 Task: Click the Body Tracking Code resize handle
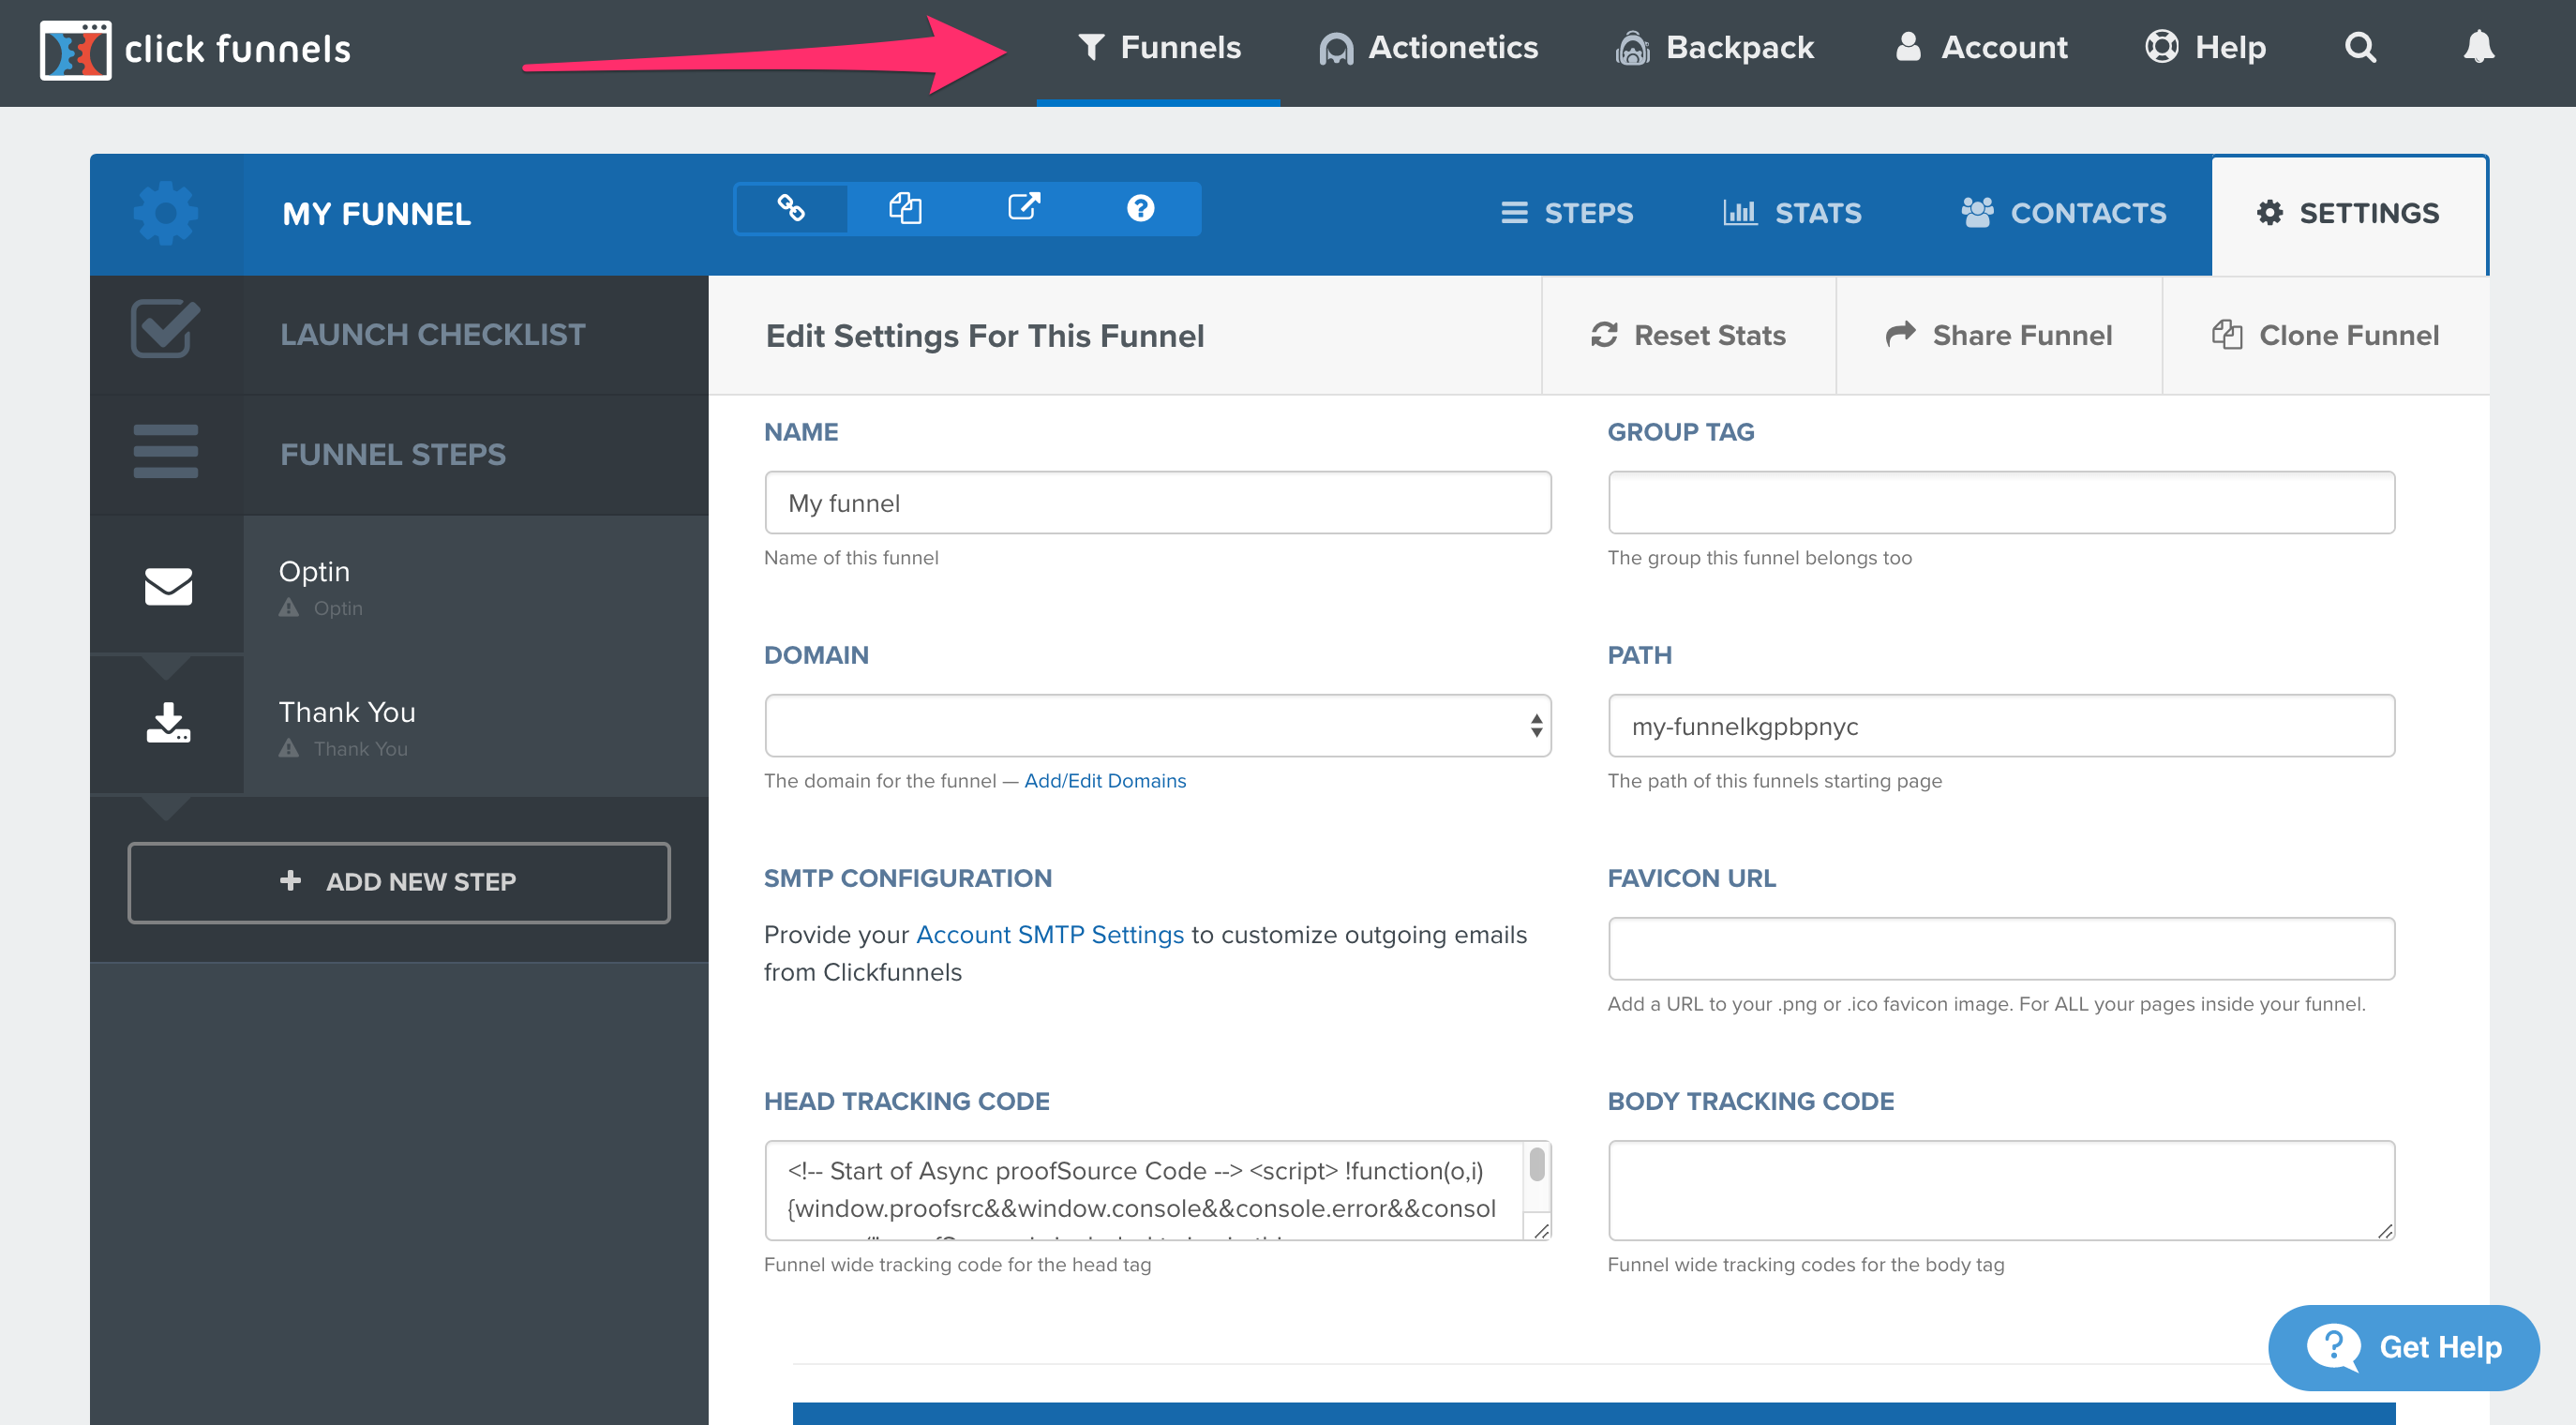2385,1229
